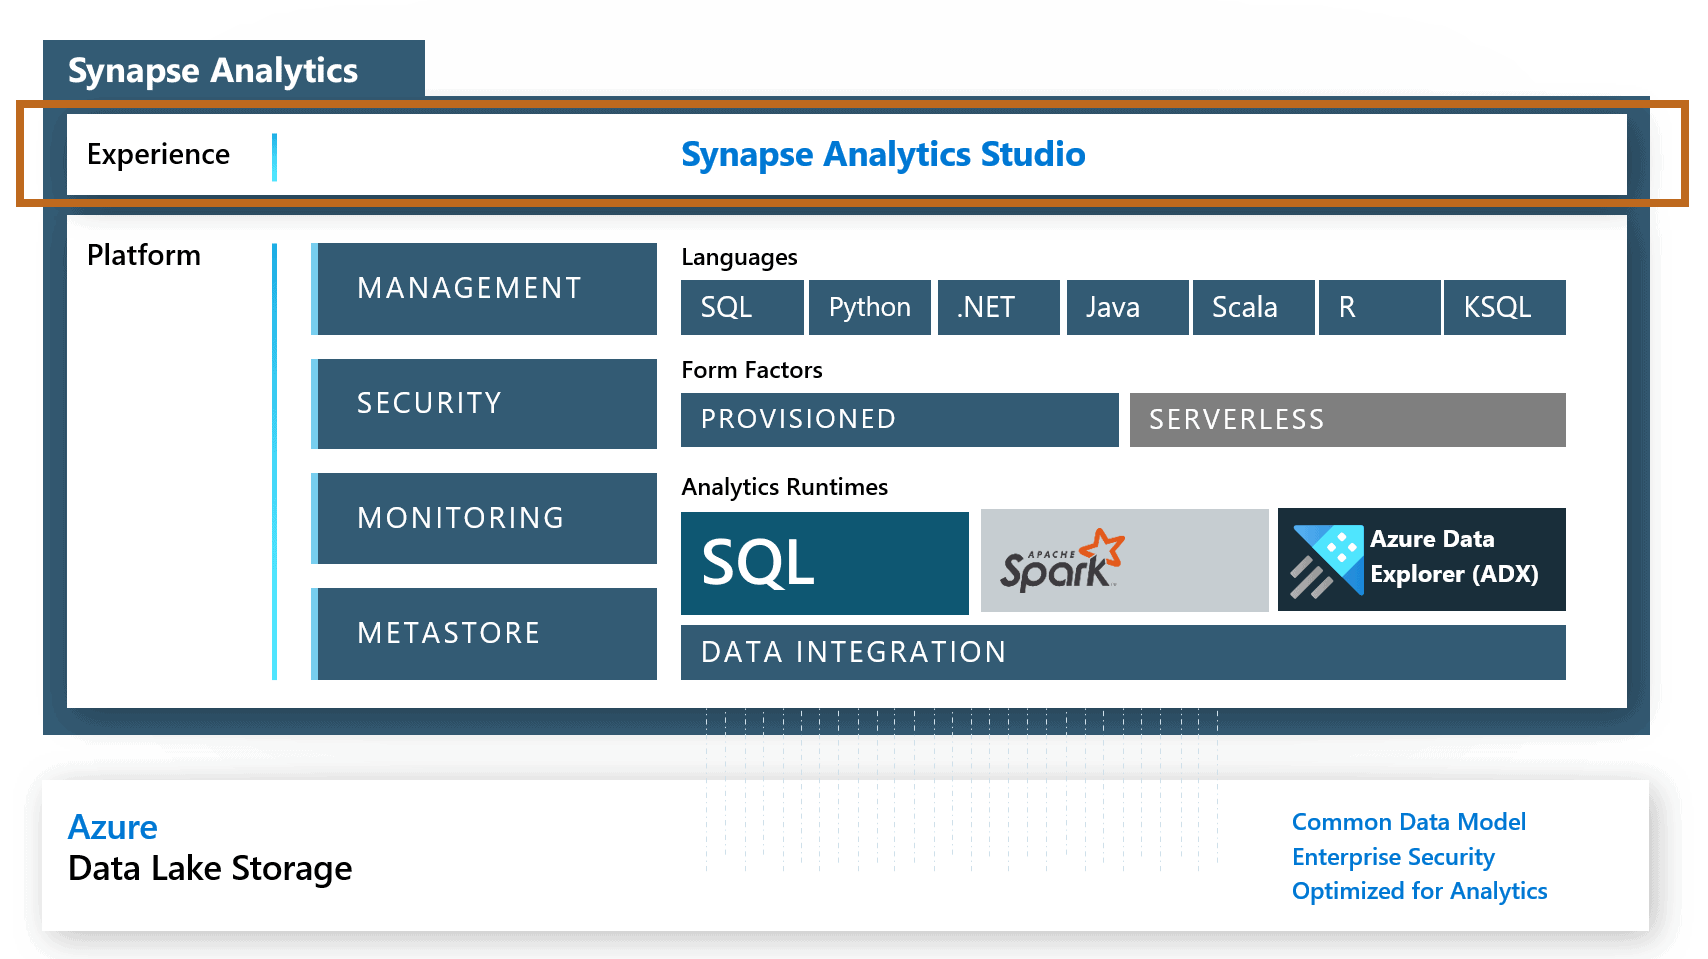The height and width of the screenshot is (959, 1708).
Task: Choose the SERVERLESS form factor
Action: point(1347,420)
